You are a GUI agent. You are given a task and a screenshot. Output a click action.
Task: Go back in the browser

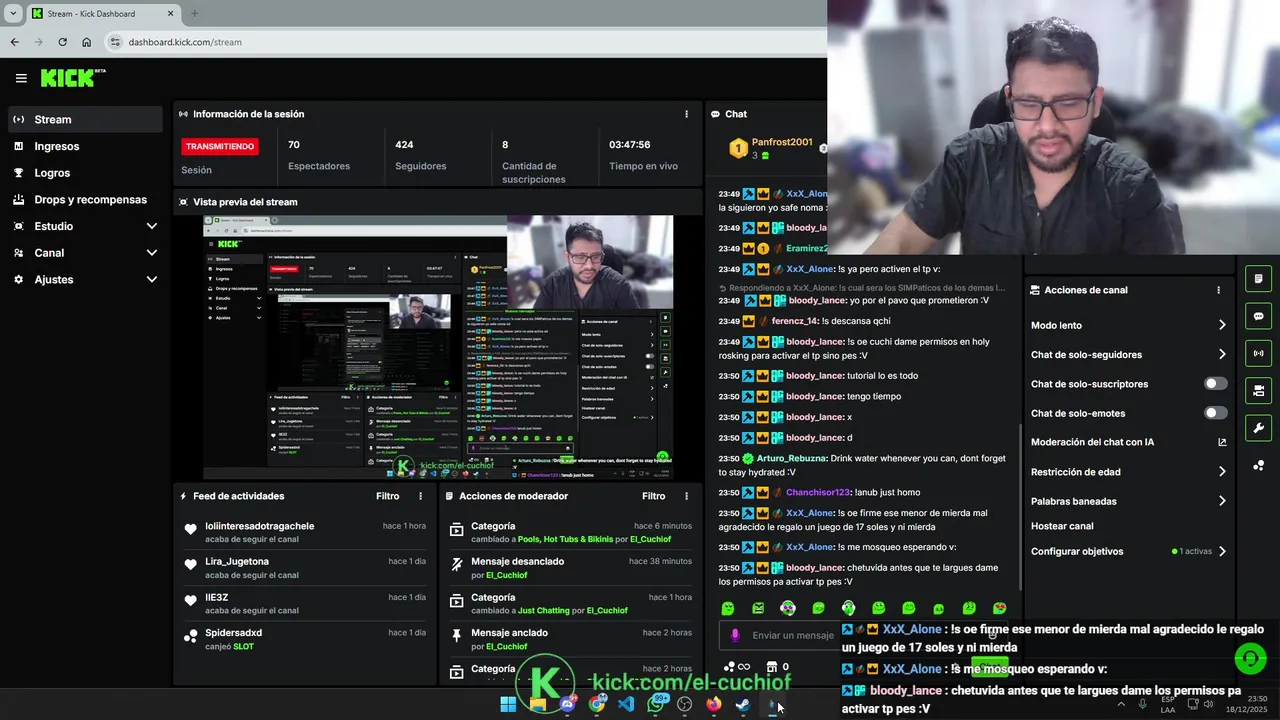14,42
